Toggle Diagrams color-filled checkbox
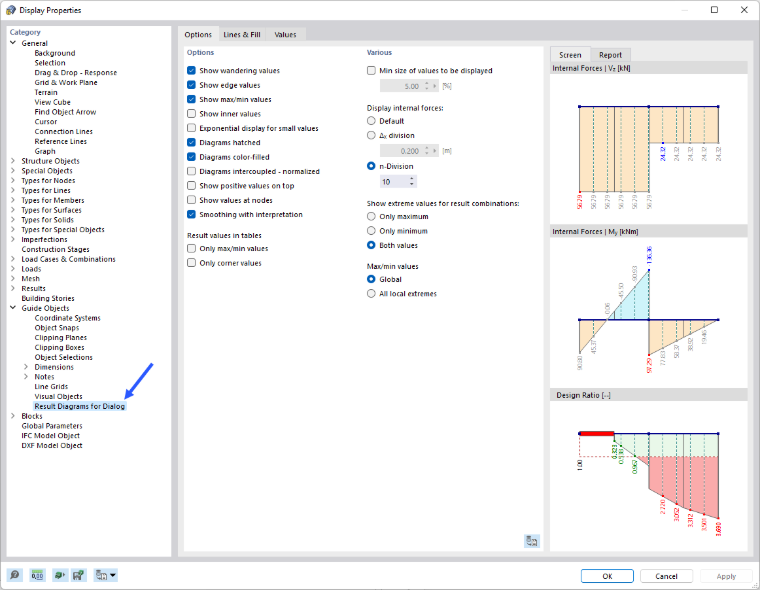 pyautogui.click(x=191, y=157)
